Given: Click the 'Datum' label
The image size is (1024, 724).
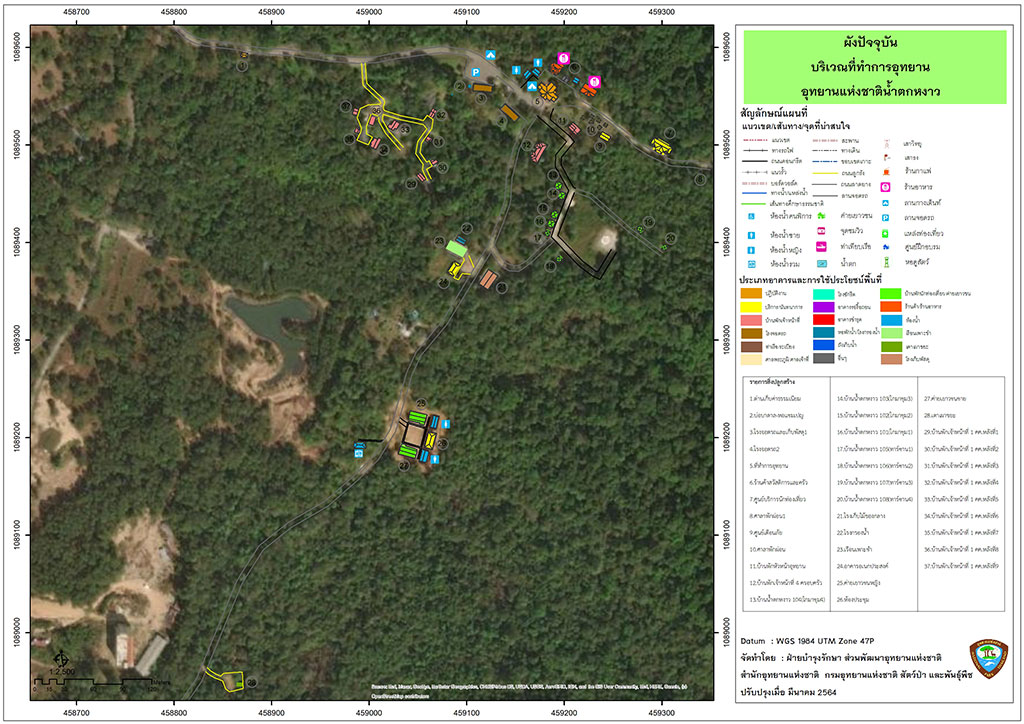Looking at the screenshot, I should [753, 641].
